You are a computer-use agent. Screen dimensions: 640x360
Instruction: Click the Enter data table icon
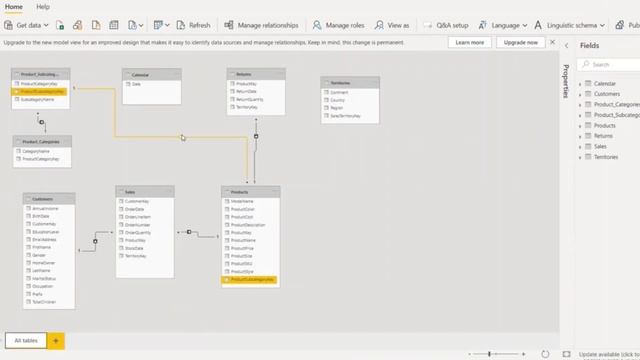click(114, 25)
